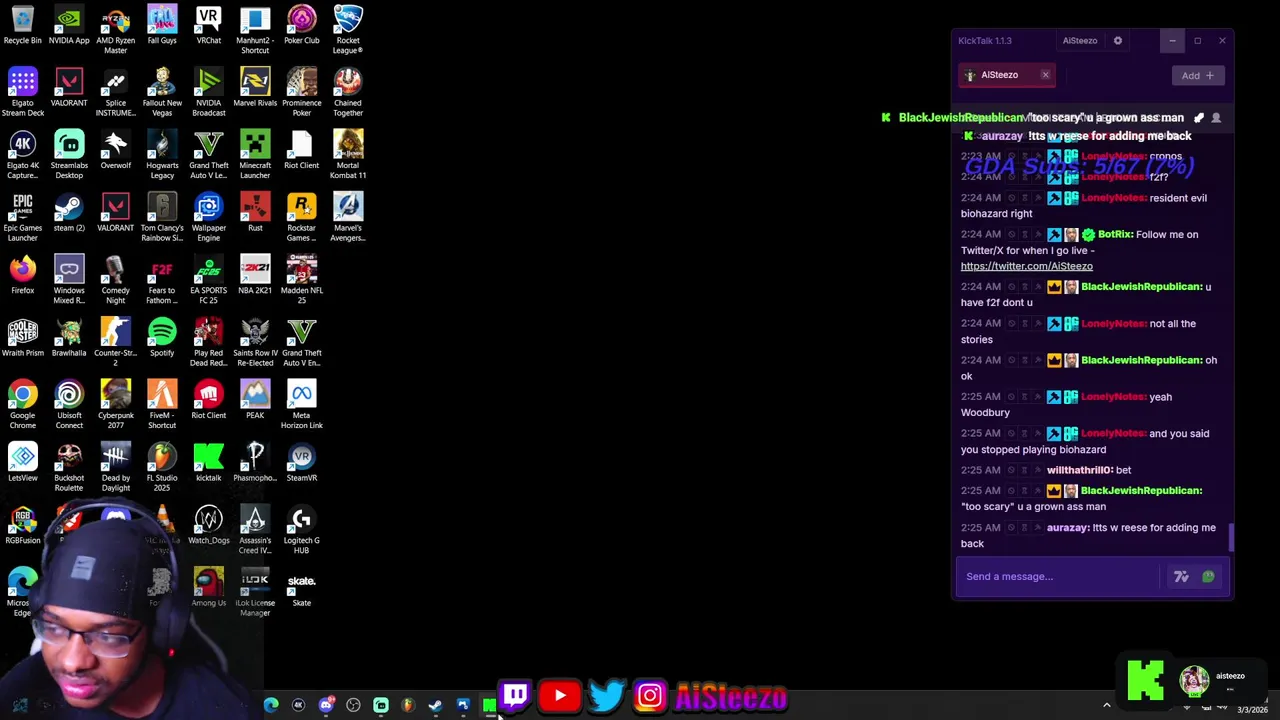Select the Poker Club icon

[301, 26]
